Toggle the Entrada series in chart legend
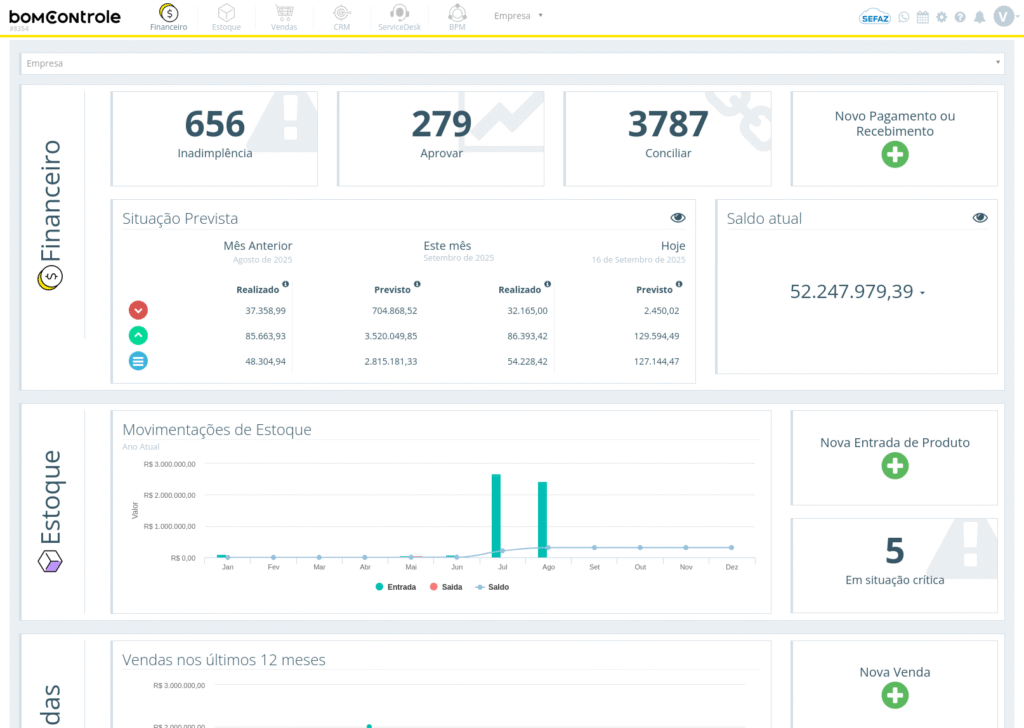This screenshot has height=728, width=1024. [x=396, y=587]
